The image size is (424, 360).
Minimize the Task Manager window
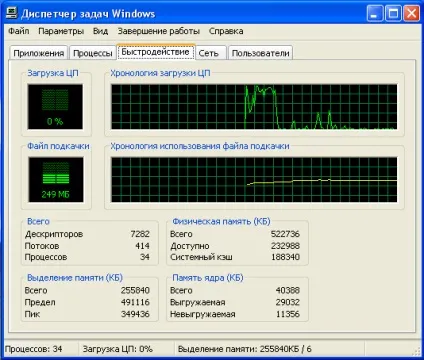point(375,13)
